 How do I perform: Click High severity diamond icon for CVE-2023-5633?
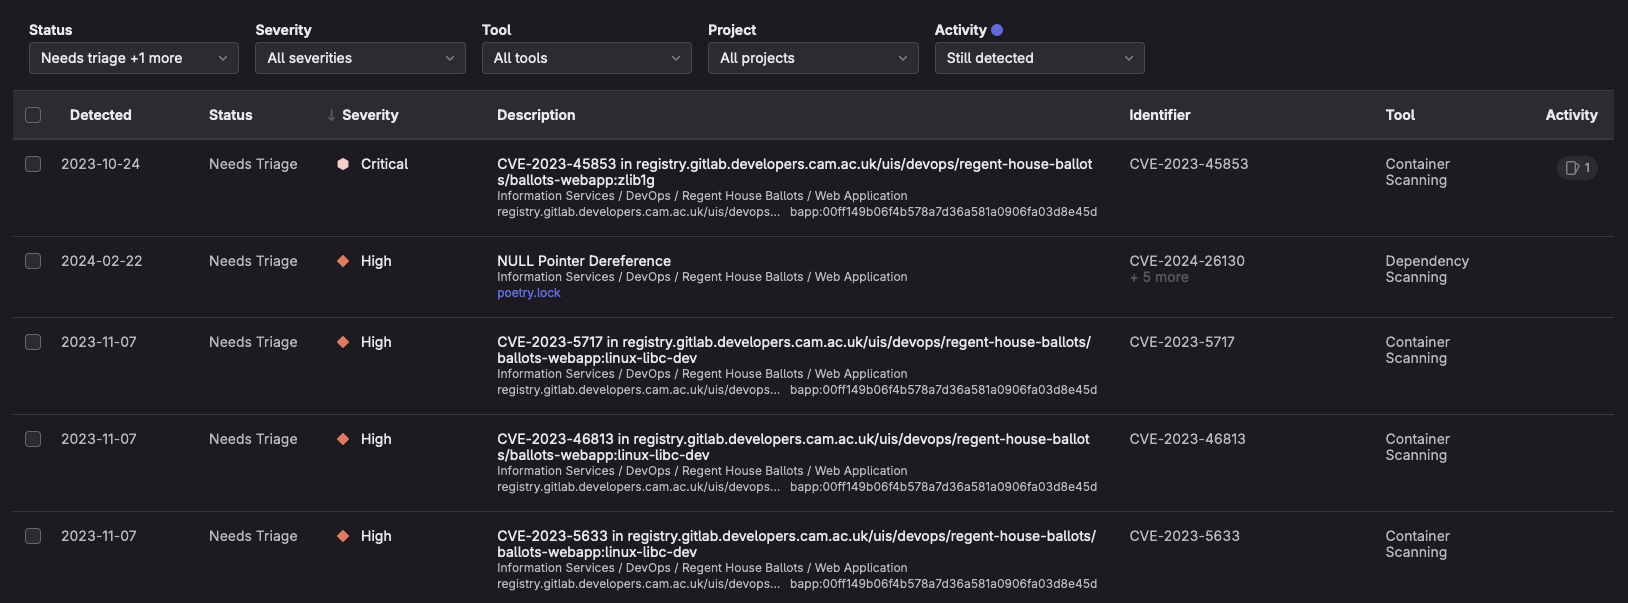(343, 536)
